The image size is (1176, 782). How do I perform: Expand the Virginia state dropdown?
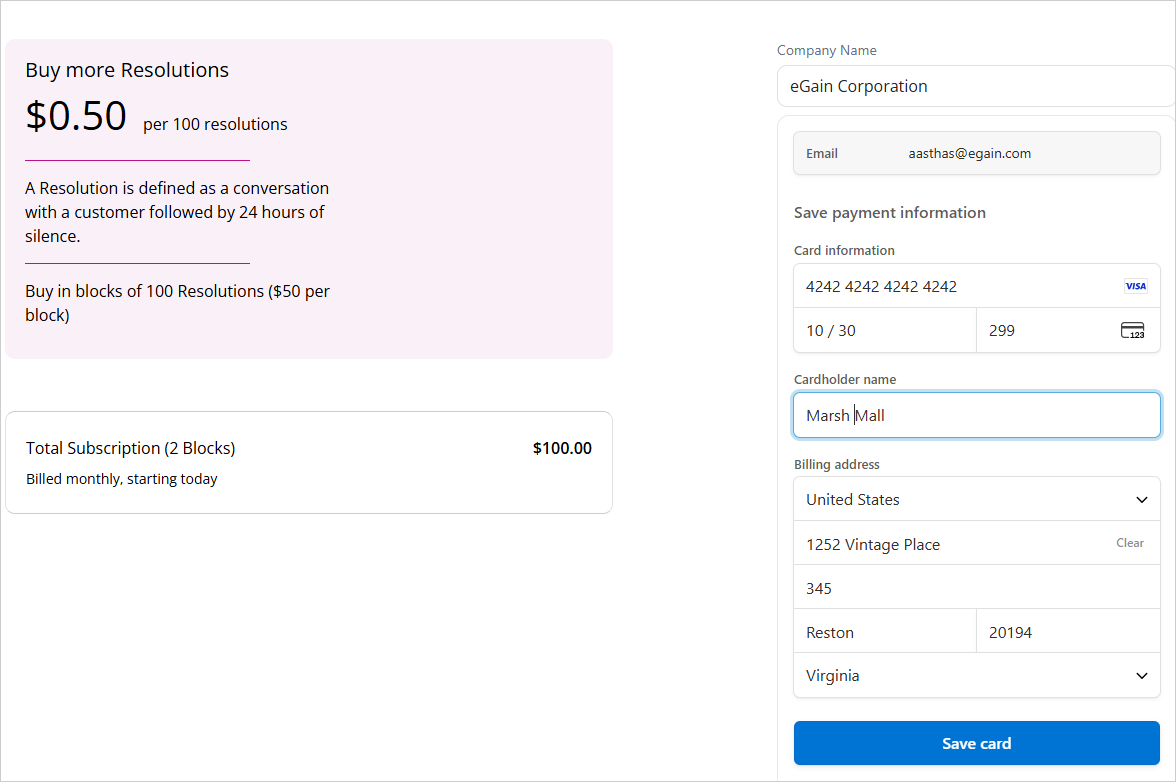click(x=976, y=676)
